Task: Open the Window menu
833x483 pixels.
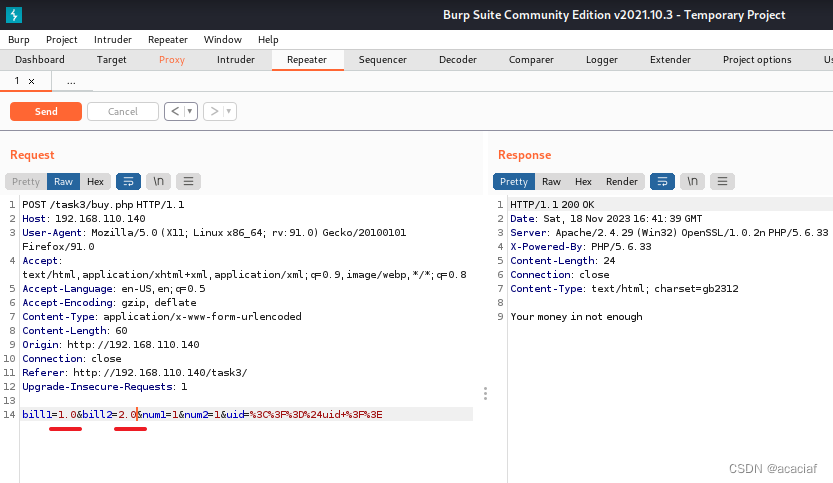Action: coord(223,40)
